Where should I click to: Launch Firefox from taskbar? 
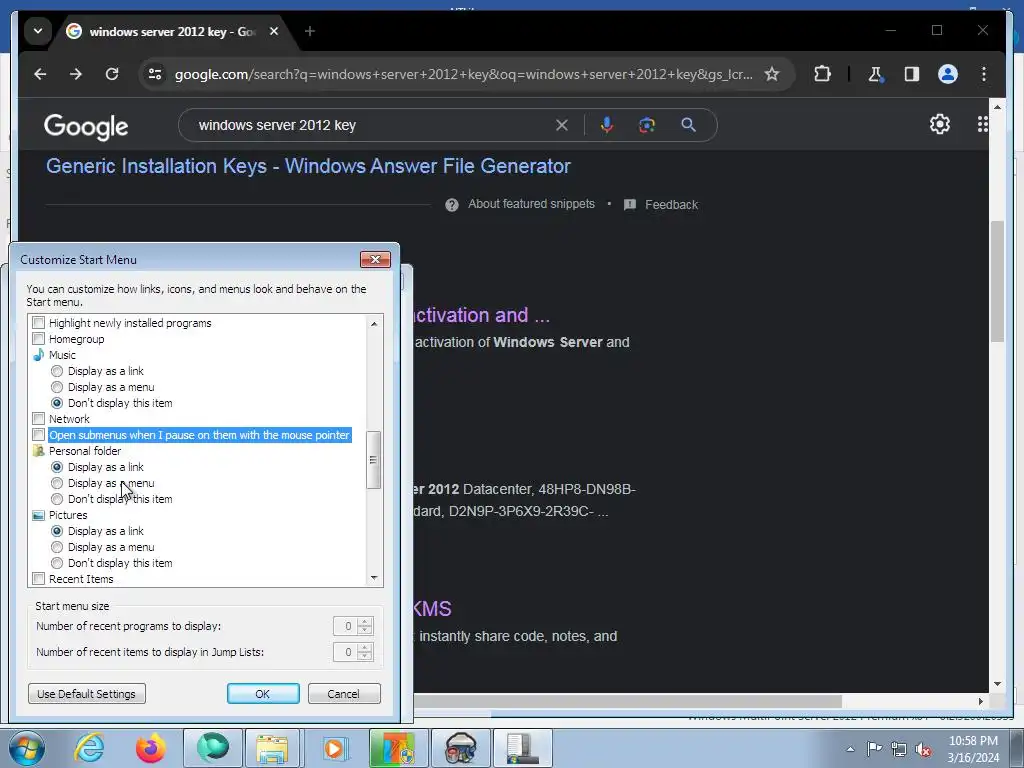(x=150, y=748)
